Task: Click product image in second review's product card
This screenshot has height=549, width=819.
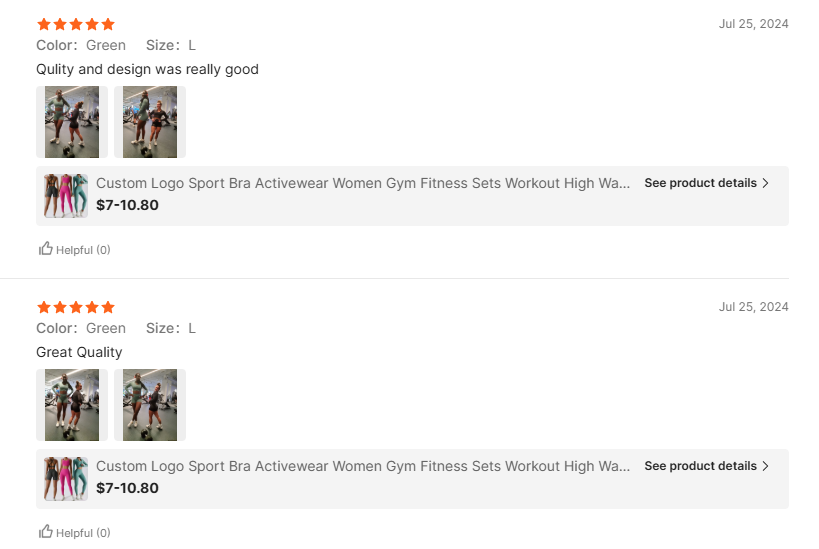Action: tap(66, 479)
